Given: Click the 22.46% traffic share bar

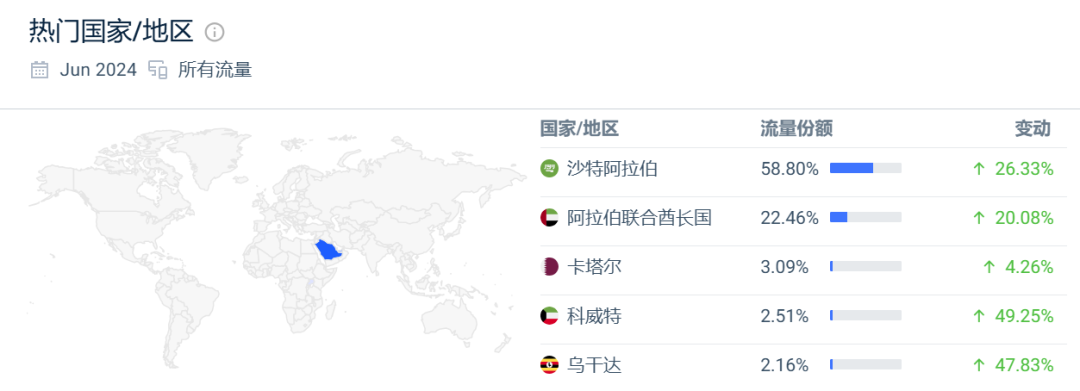Looking at the screenshot, I should [866, 218].
